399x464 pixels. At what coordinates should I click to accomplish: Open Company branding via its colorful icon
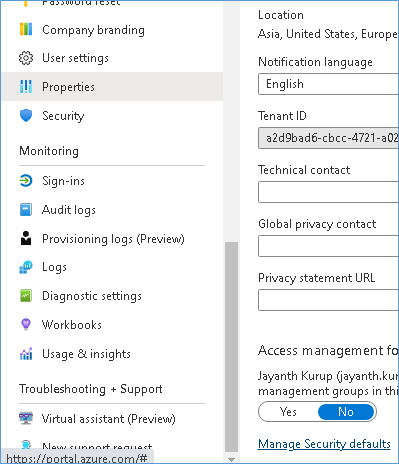pos(26,29)
